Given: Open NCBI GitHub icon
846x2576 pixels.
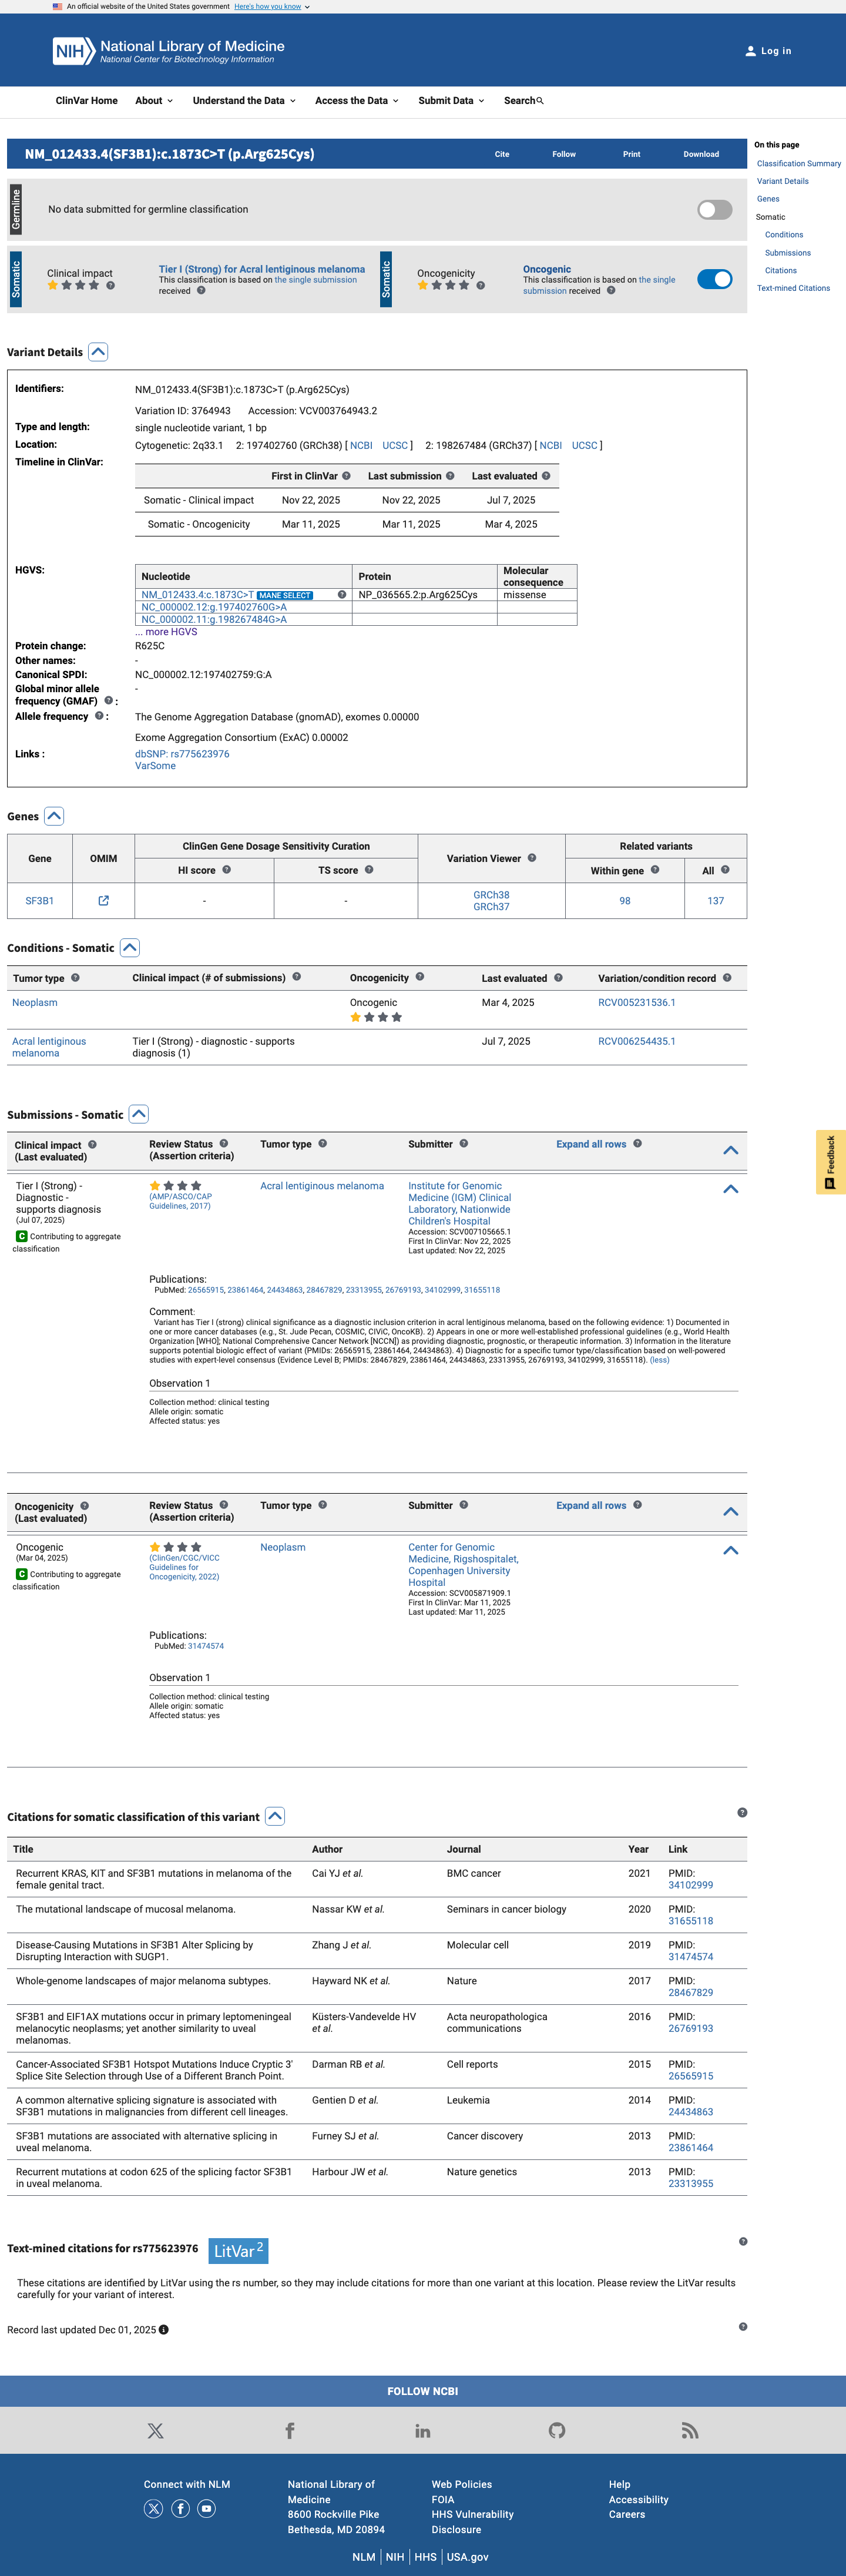Looking at the screenshot, I should pyautogui.click(x=557, y=2430).
